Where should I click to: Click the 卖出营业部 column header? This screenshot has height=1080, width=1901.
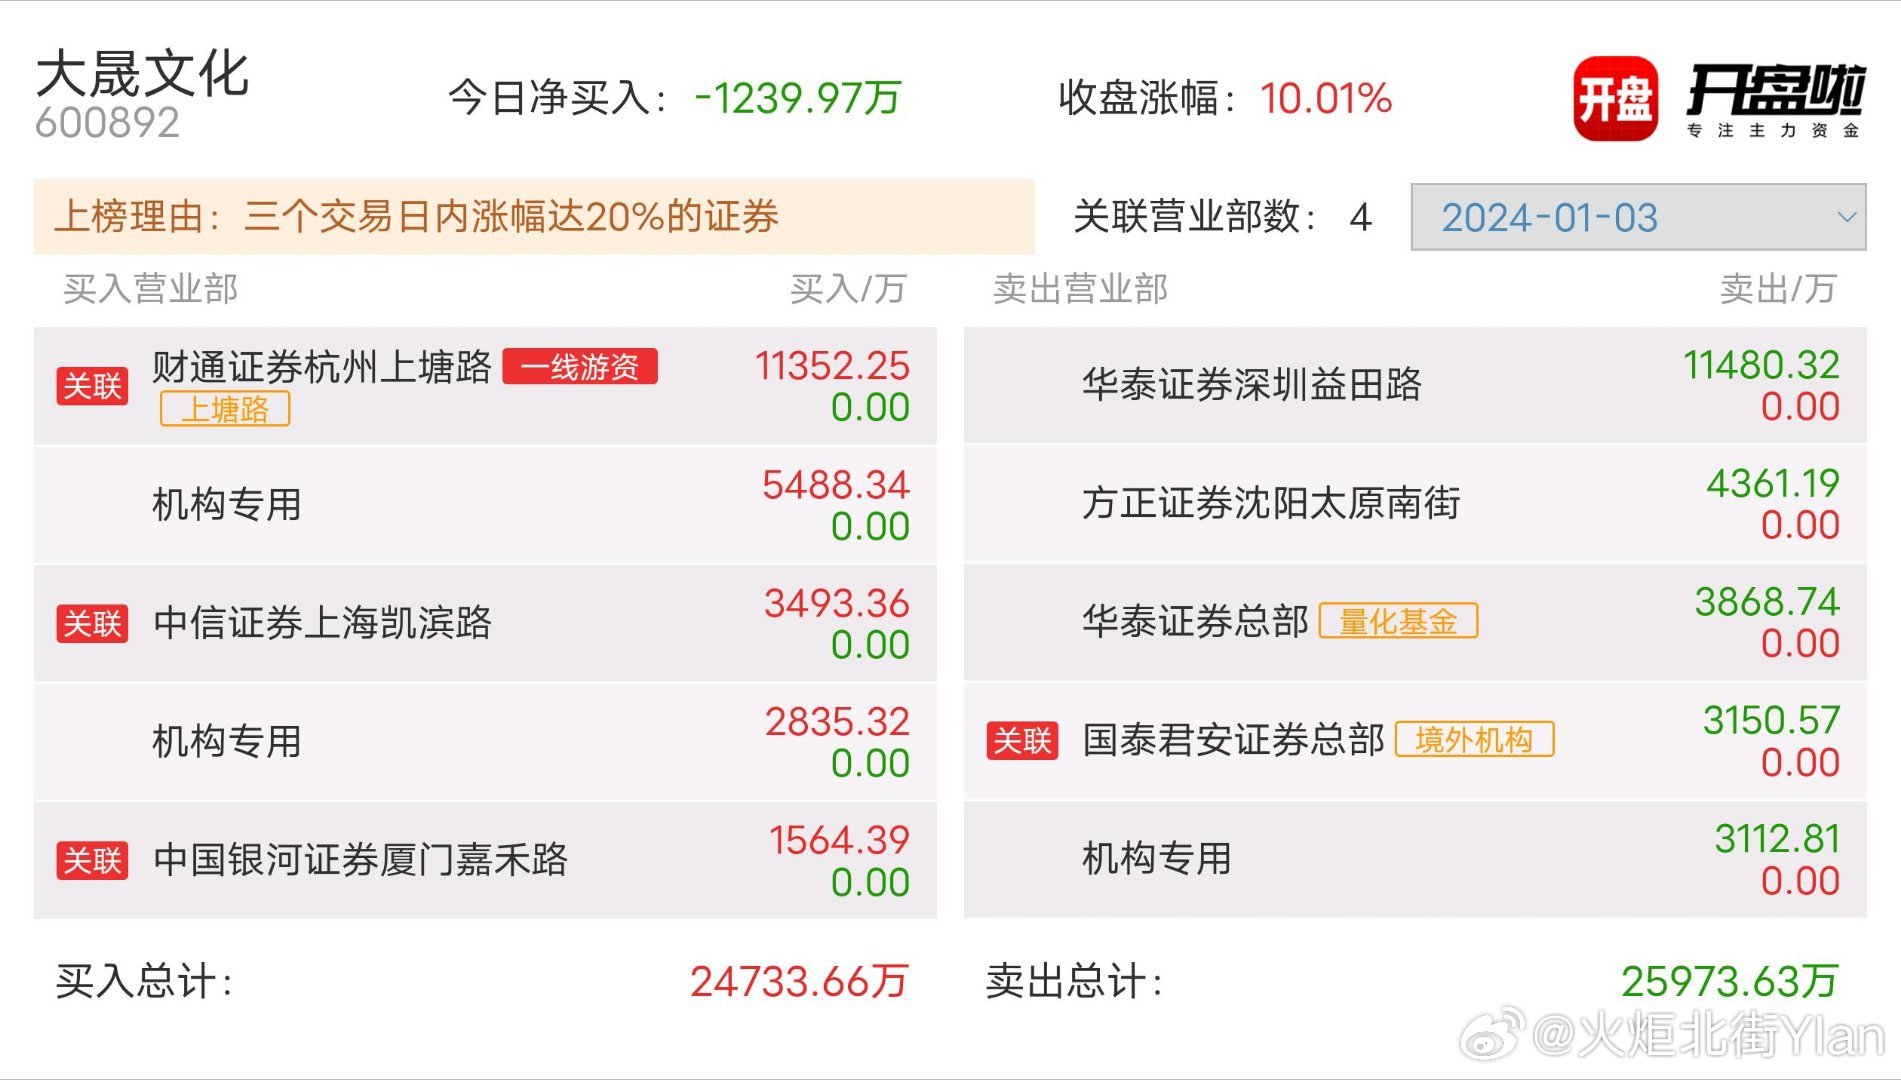coord(1080,289)
